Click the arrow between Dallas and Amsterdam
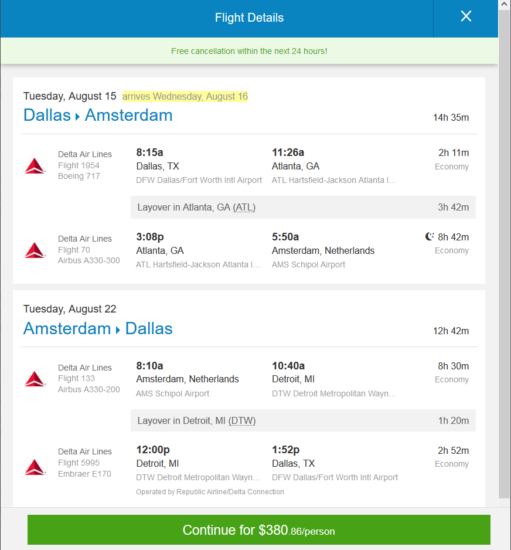511x550 pixels. tap(78, 116)
